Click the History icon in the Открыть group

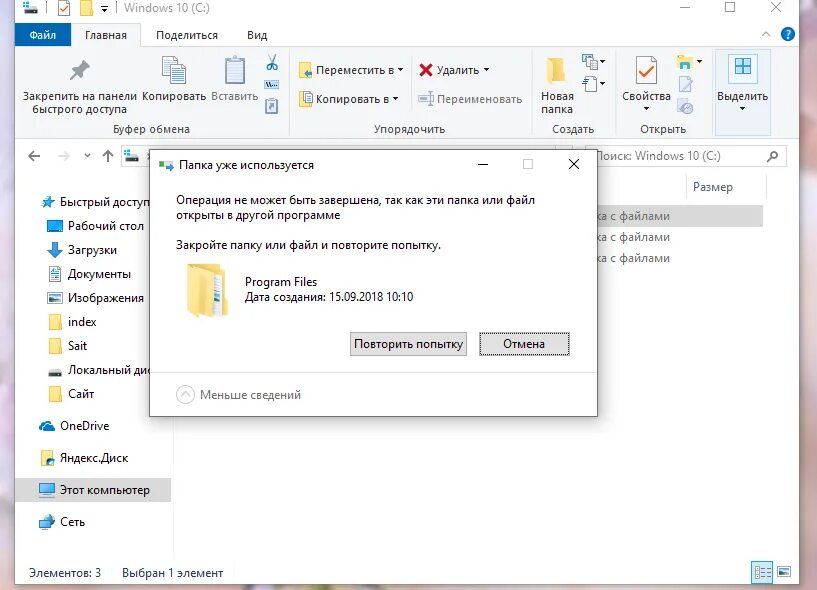(685, 106)
